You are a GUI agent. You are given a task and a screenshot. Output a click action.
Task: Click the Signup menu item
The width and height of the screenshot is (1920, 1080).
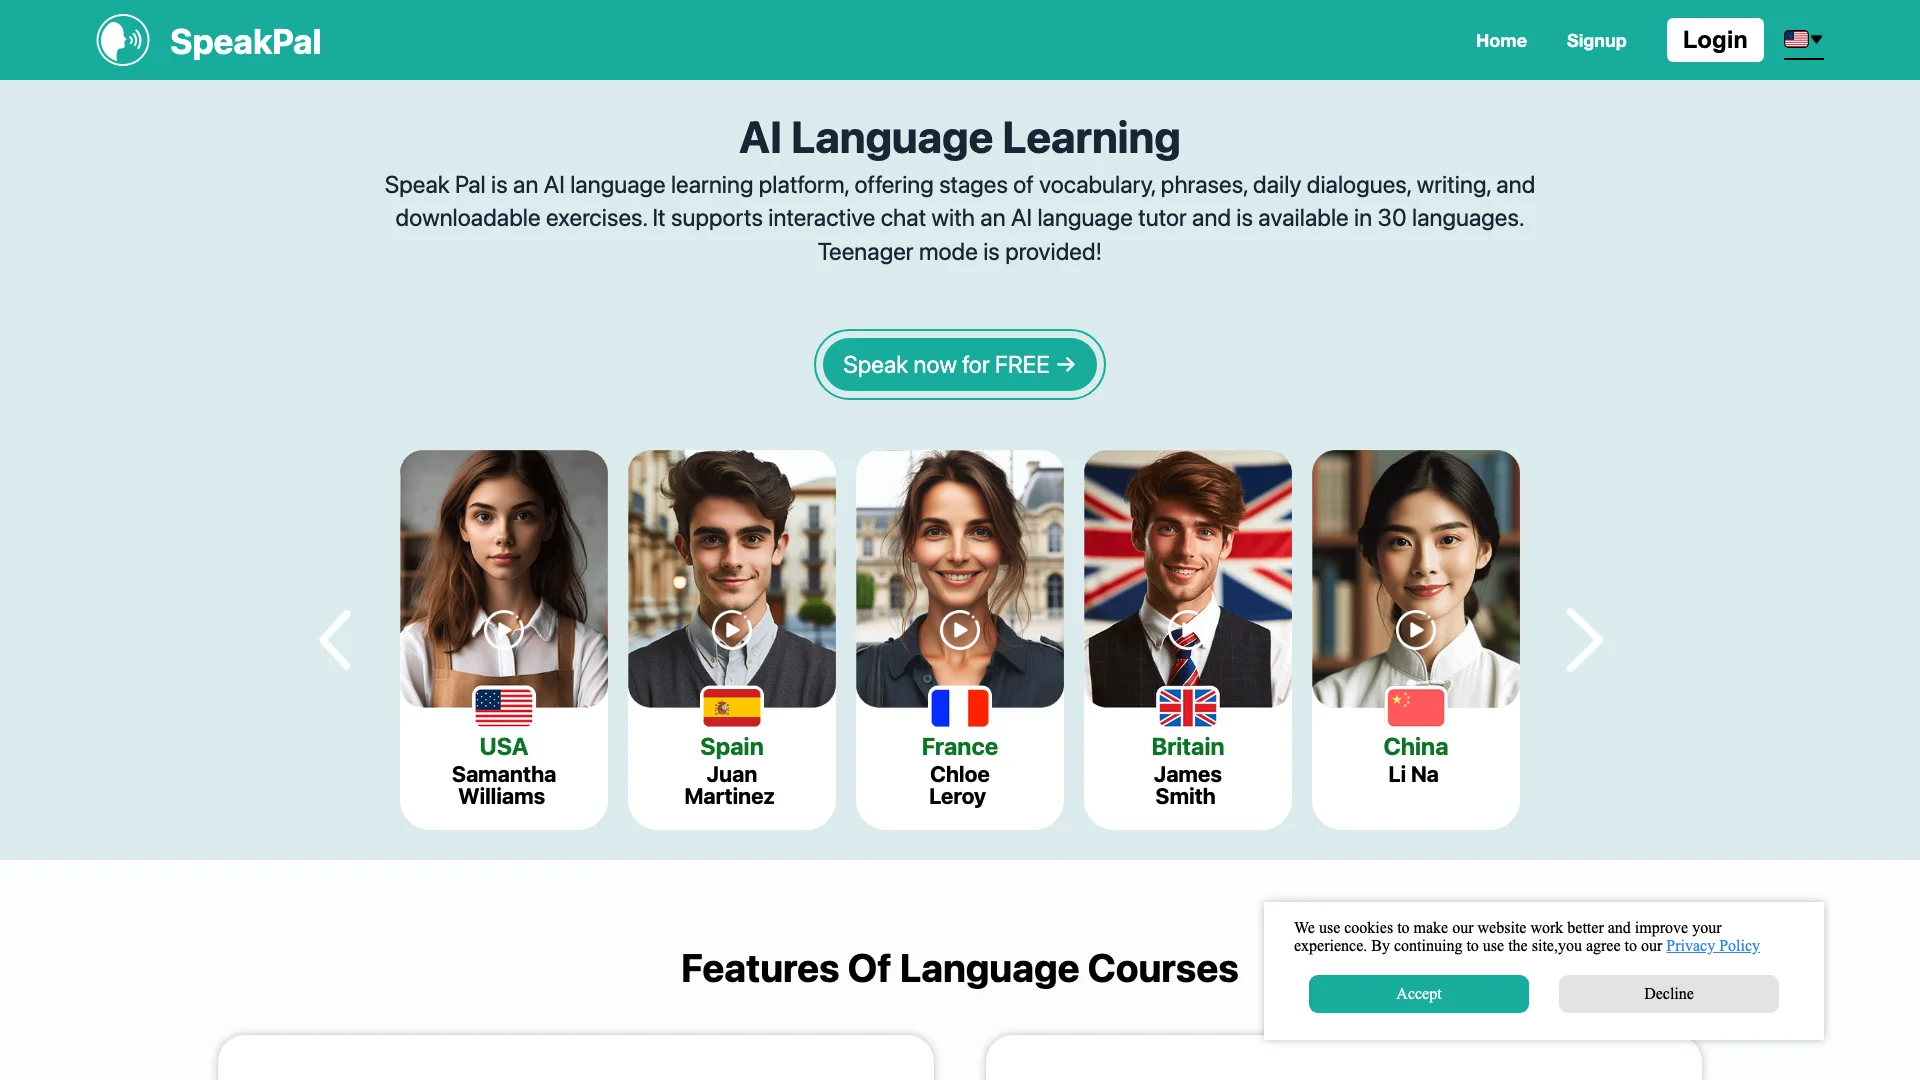[1594, 40]
